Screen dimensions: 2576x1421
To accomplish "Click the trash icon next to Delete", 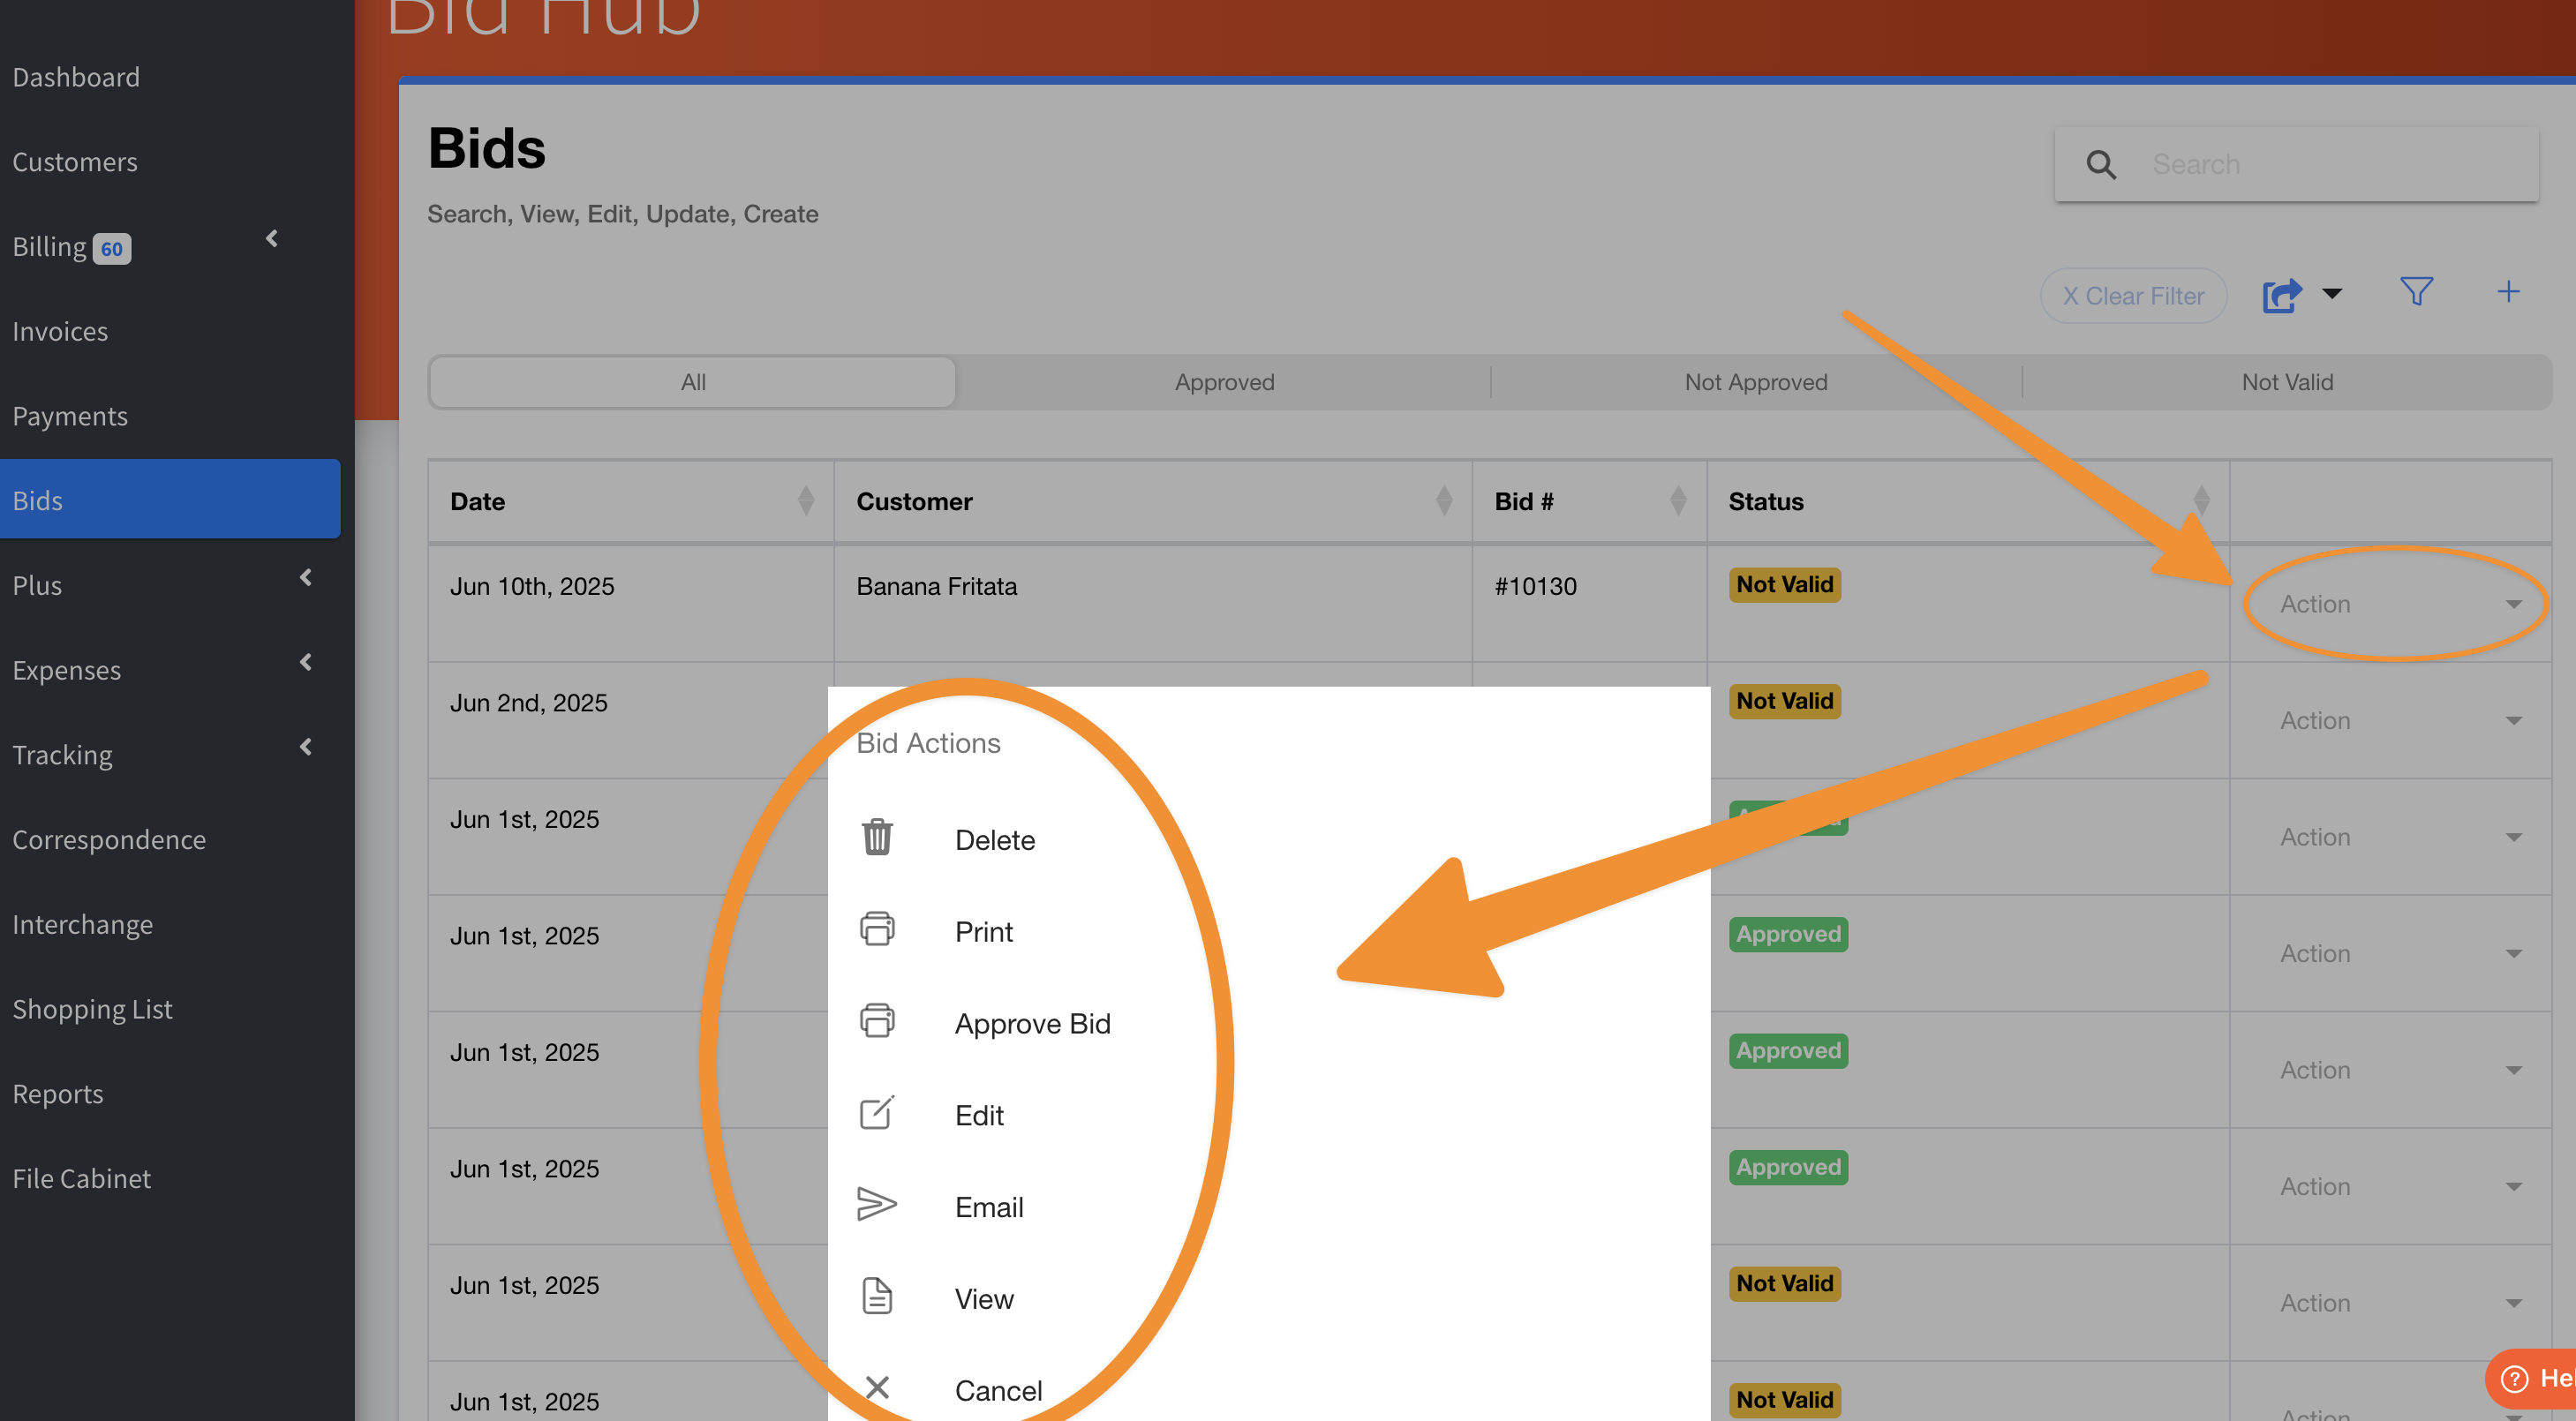I will [877, 838].
